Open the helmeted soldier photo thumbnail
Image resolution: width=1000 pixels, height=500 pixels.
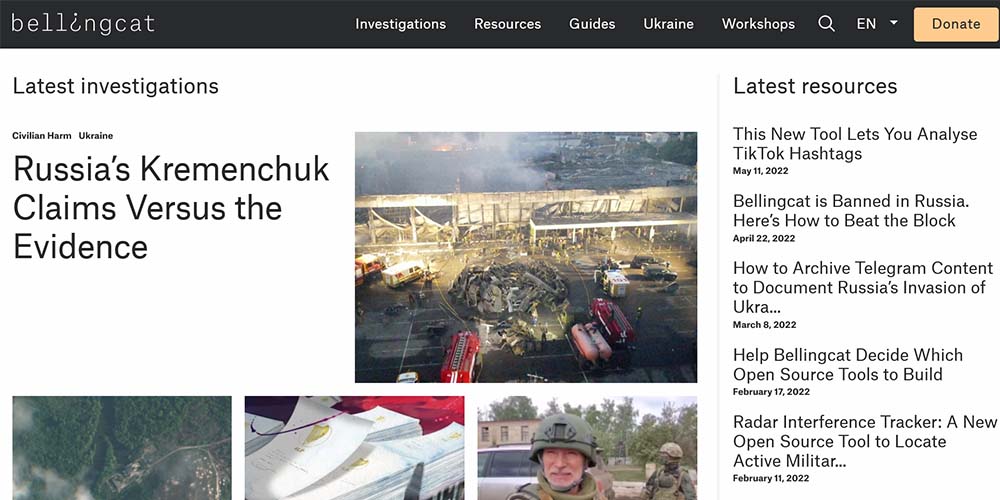click(587, 448)
